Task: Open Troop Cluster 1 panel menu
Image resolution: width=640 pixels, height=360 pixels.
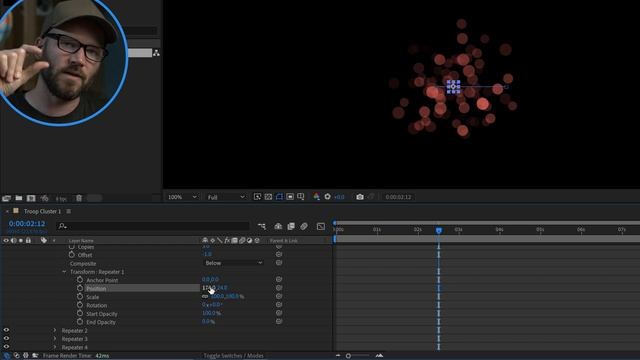Action: pos(69,211)
